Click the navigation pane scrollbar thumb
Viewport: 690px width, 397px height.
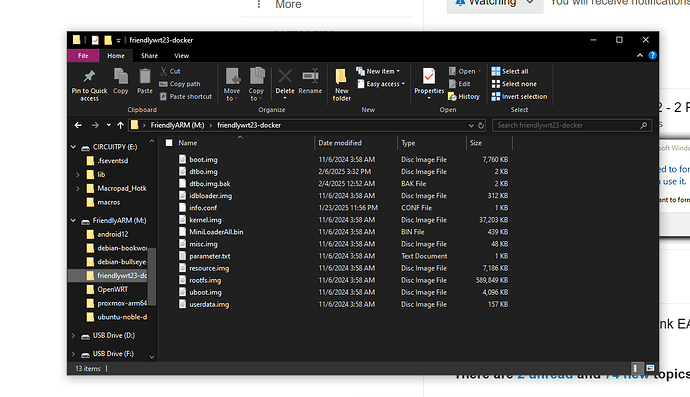click(x=152, y=276)
